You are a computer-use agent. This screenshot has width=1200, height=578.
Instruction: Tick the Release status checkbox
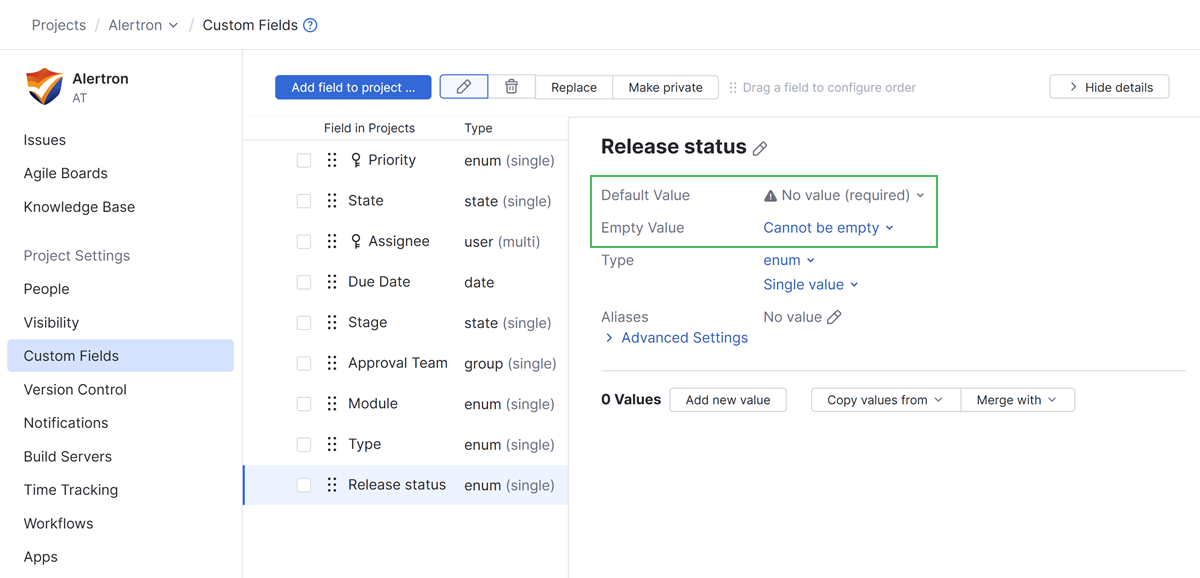coord(304,485)
